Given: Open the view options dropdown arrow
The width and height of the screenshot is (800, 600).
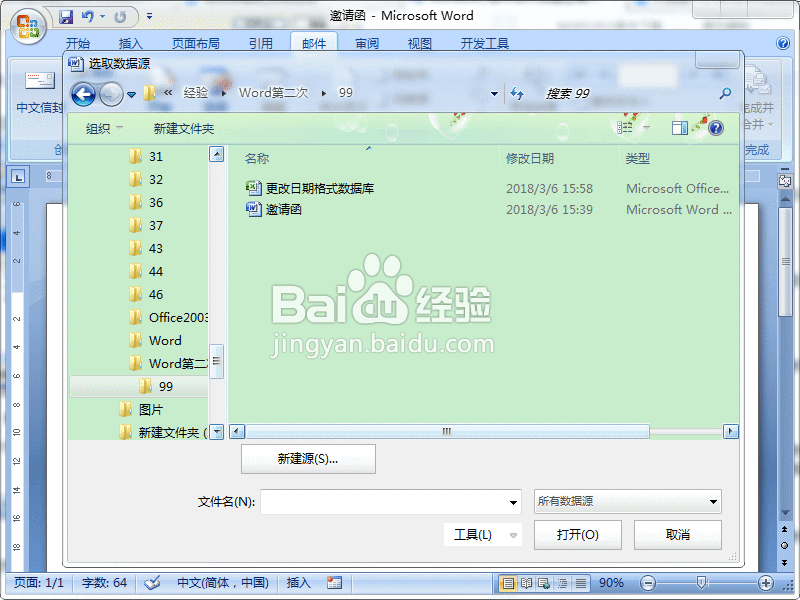Looking at the screenshot, I should (646, 128).
